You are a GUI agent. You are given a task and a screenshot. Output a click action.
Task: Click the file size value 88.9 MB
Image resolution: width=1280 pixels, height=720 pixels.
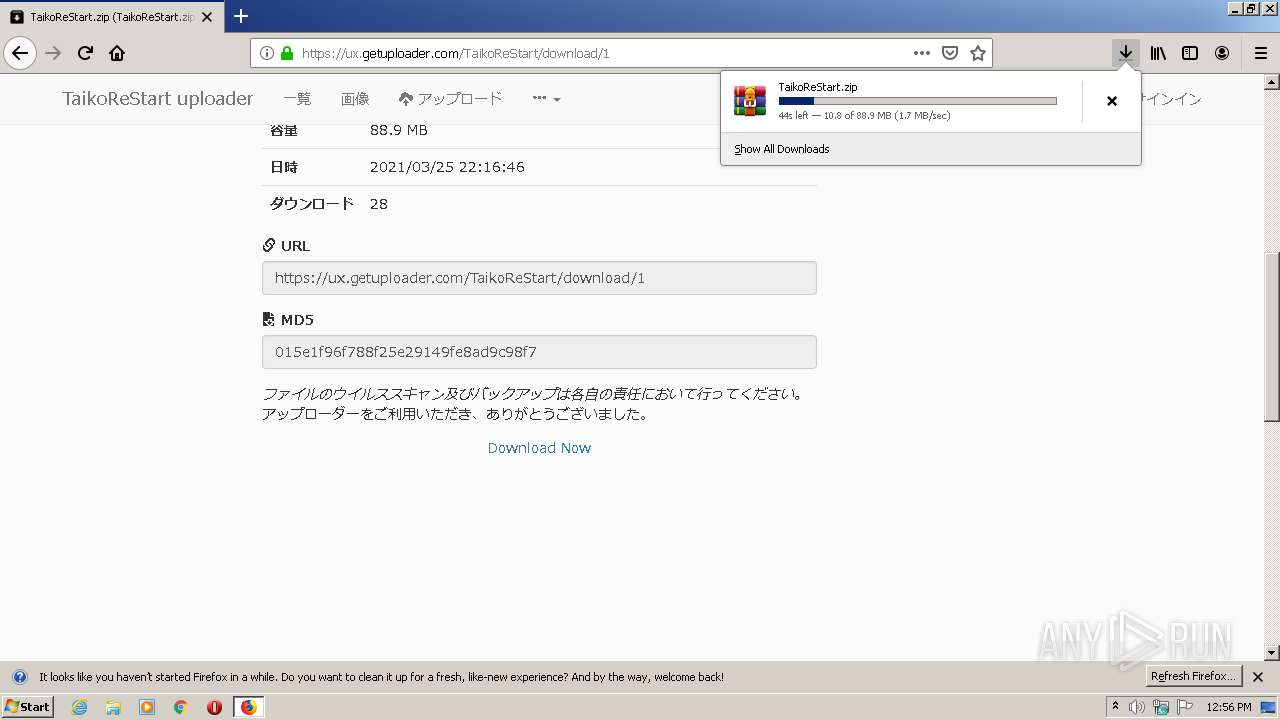point(399,130)
